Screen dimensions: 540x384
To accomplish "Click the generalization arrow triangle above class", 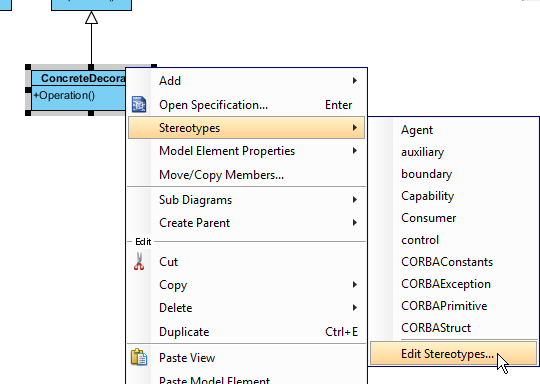I will (x=91, y=18).
